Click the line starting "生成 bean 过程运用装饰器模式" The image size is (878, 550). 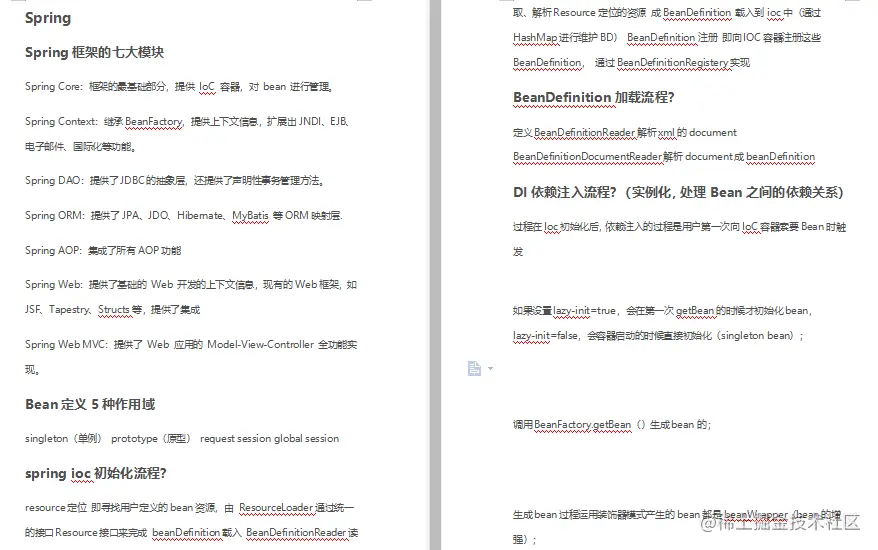coord(677,515)
